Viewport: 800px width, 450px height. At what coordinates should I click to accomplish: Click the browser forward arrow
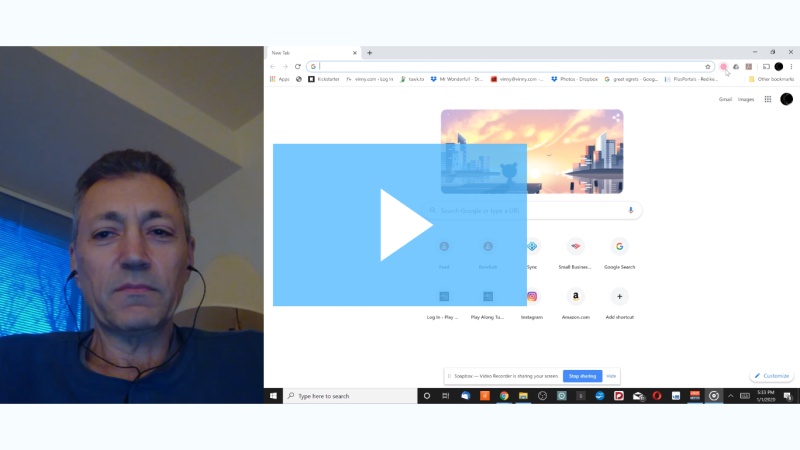285,67
